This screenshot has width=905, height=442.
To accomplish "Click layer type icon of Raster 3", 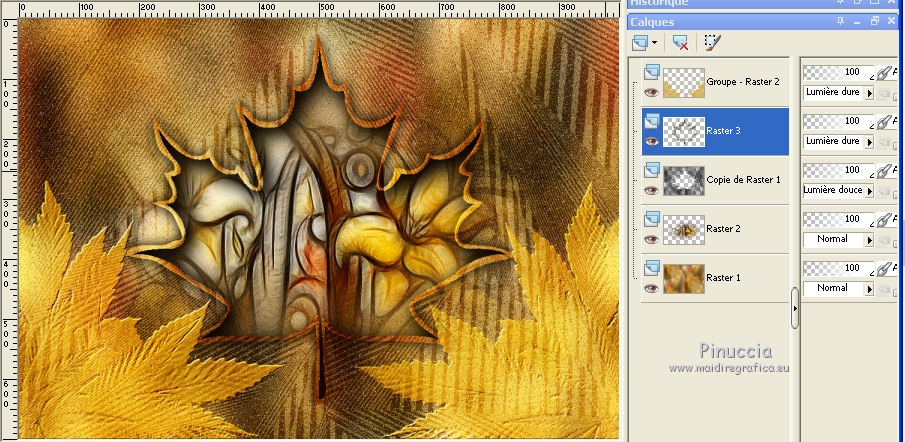I will point(652,121).
